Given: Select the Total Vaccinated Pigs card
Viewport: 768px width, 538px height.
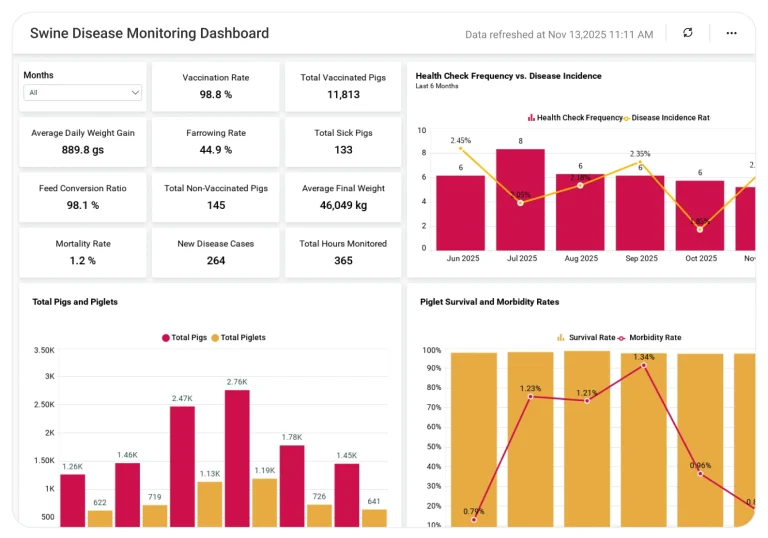Looking at the screenshot, I should pyautogui.click(x=343, y=86).
